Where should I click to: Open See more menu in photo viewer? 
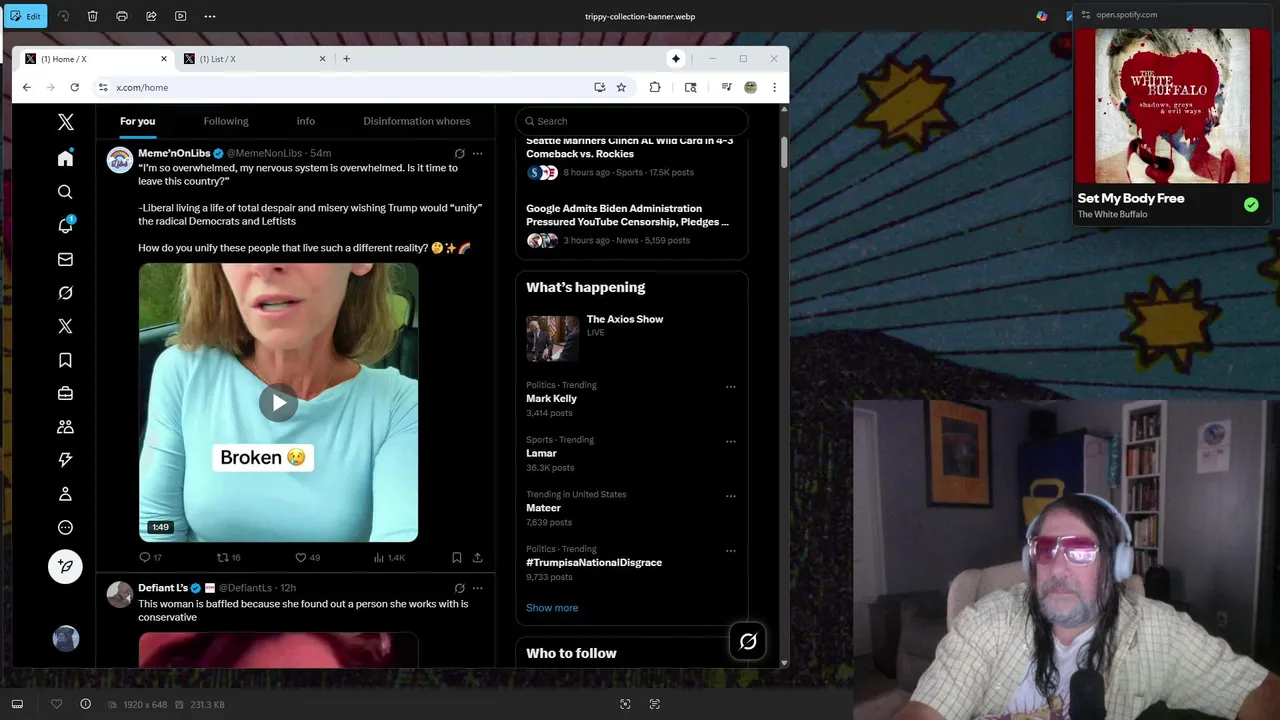coord(209,16)
